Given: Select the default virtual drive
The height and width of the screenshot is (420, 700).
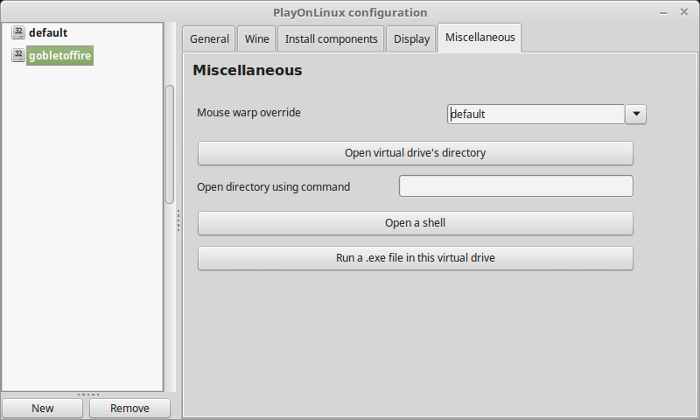Looking at the screenshot, I should pyautogui.click(x=48, y=33).
